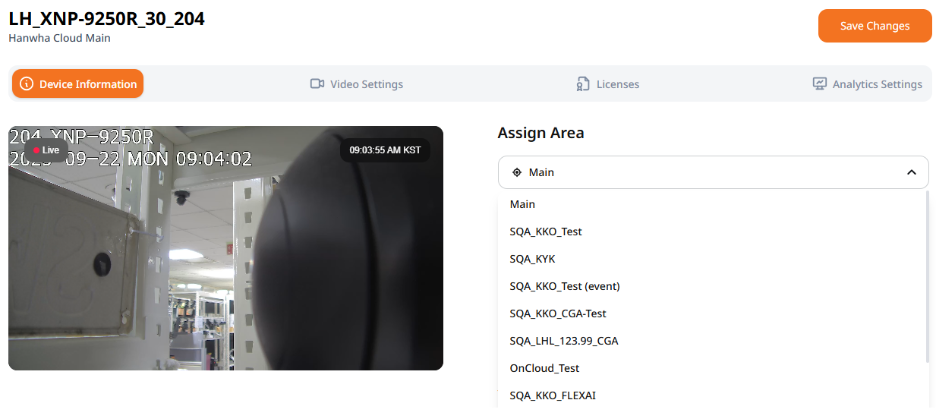Switch to the Video Settings tab
This screenshot has width=936, height=408.
357,84
